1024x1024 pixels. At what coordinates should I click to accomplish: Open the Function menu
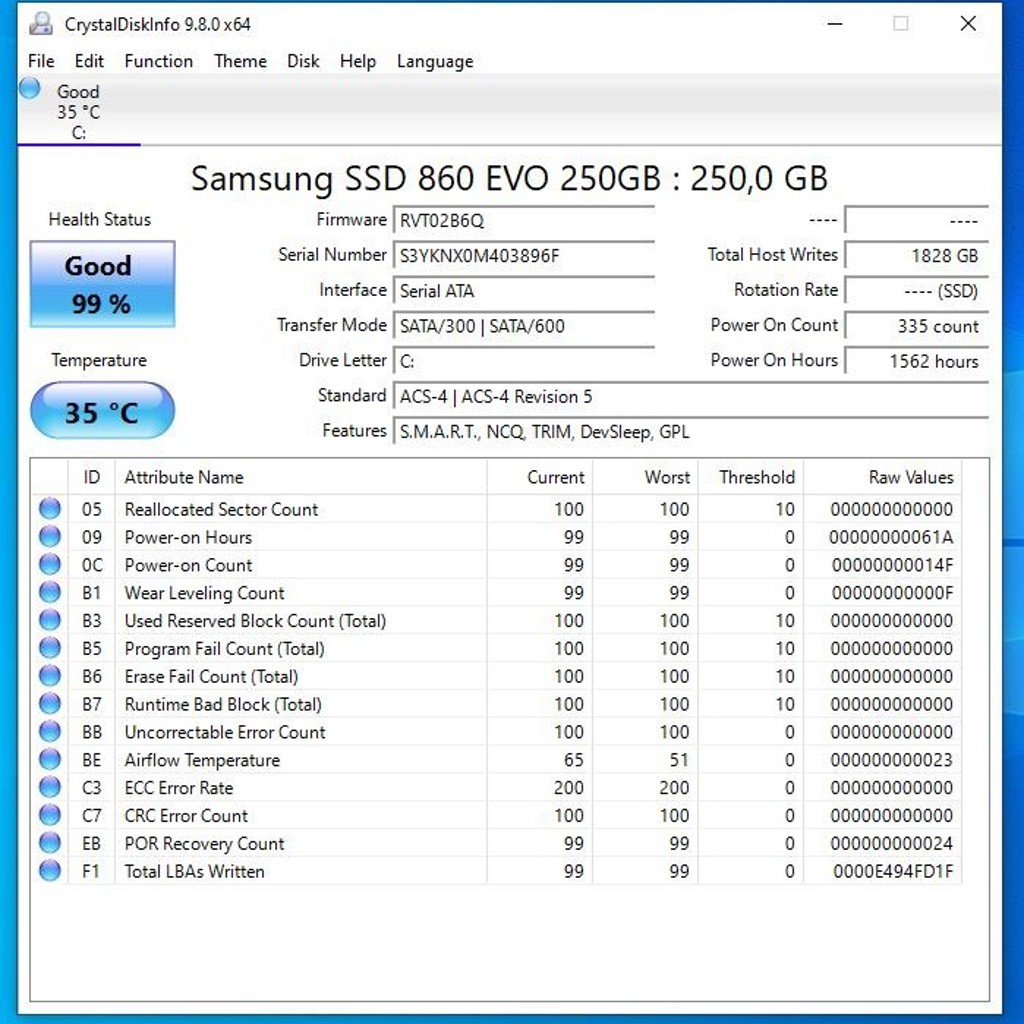[x=159, y=61]
